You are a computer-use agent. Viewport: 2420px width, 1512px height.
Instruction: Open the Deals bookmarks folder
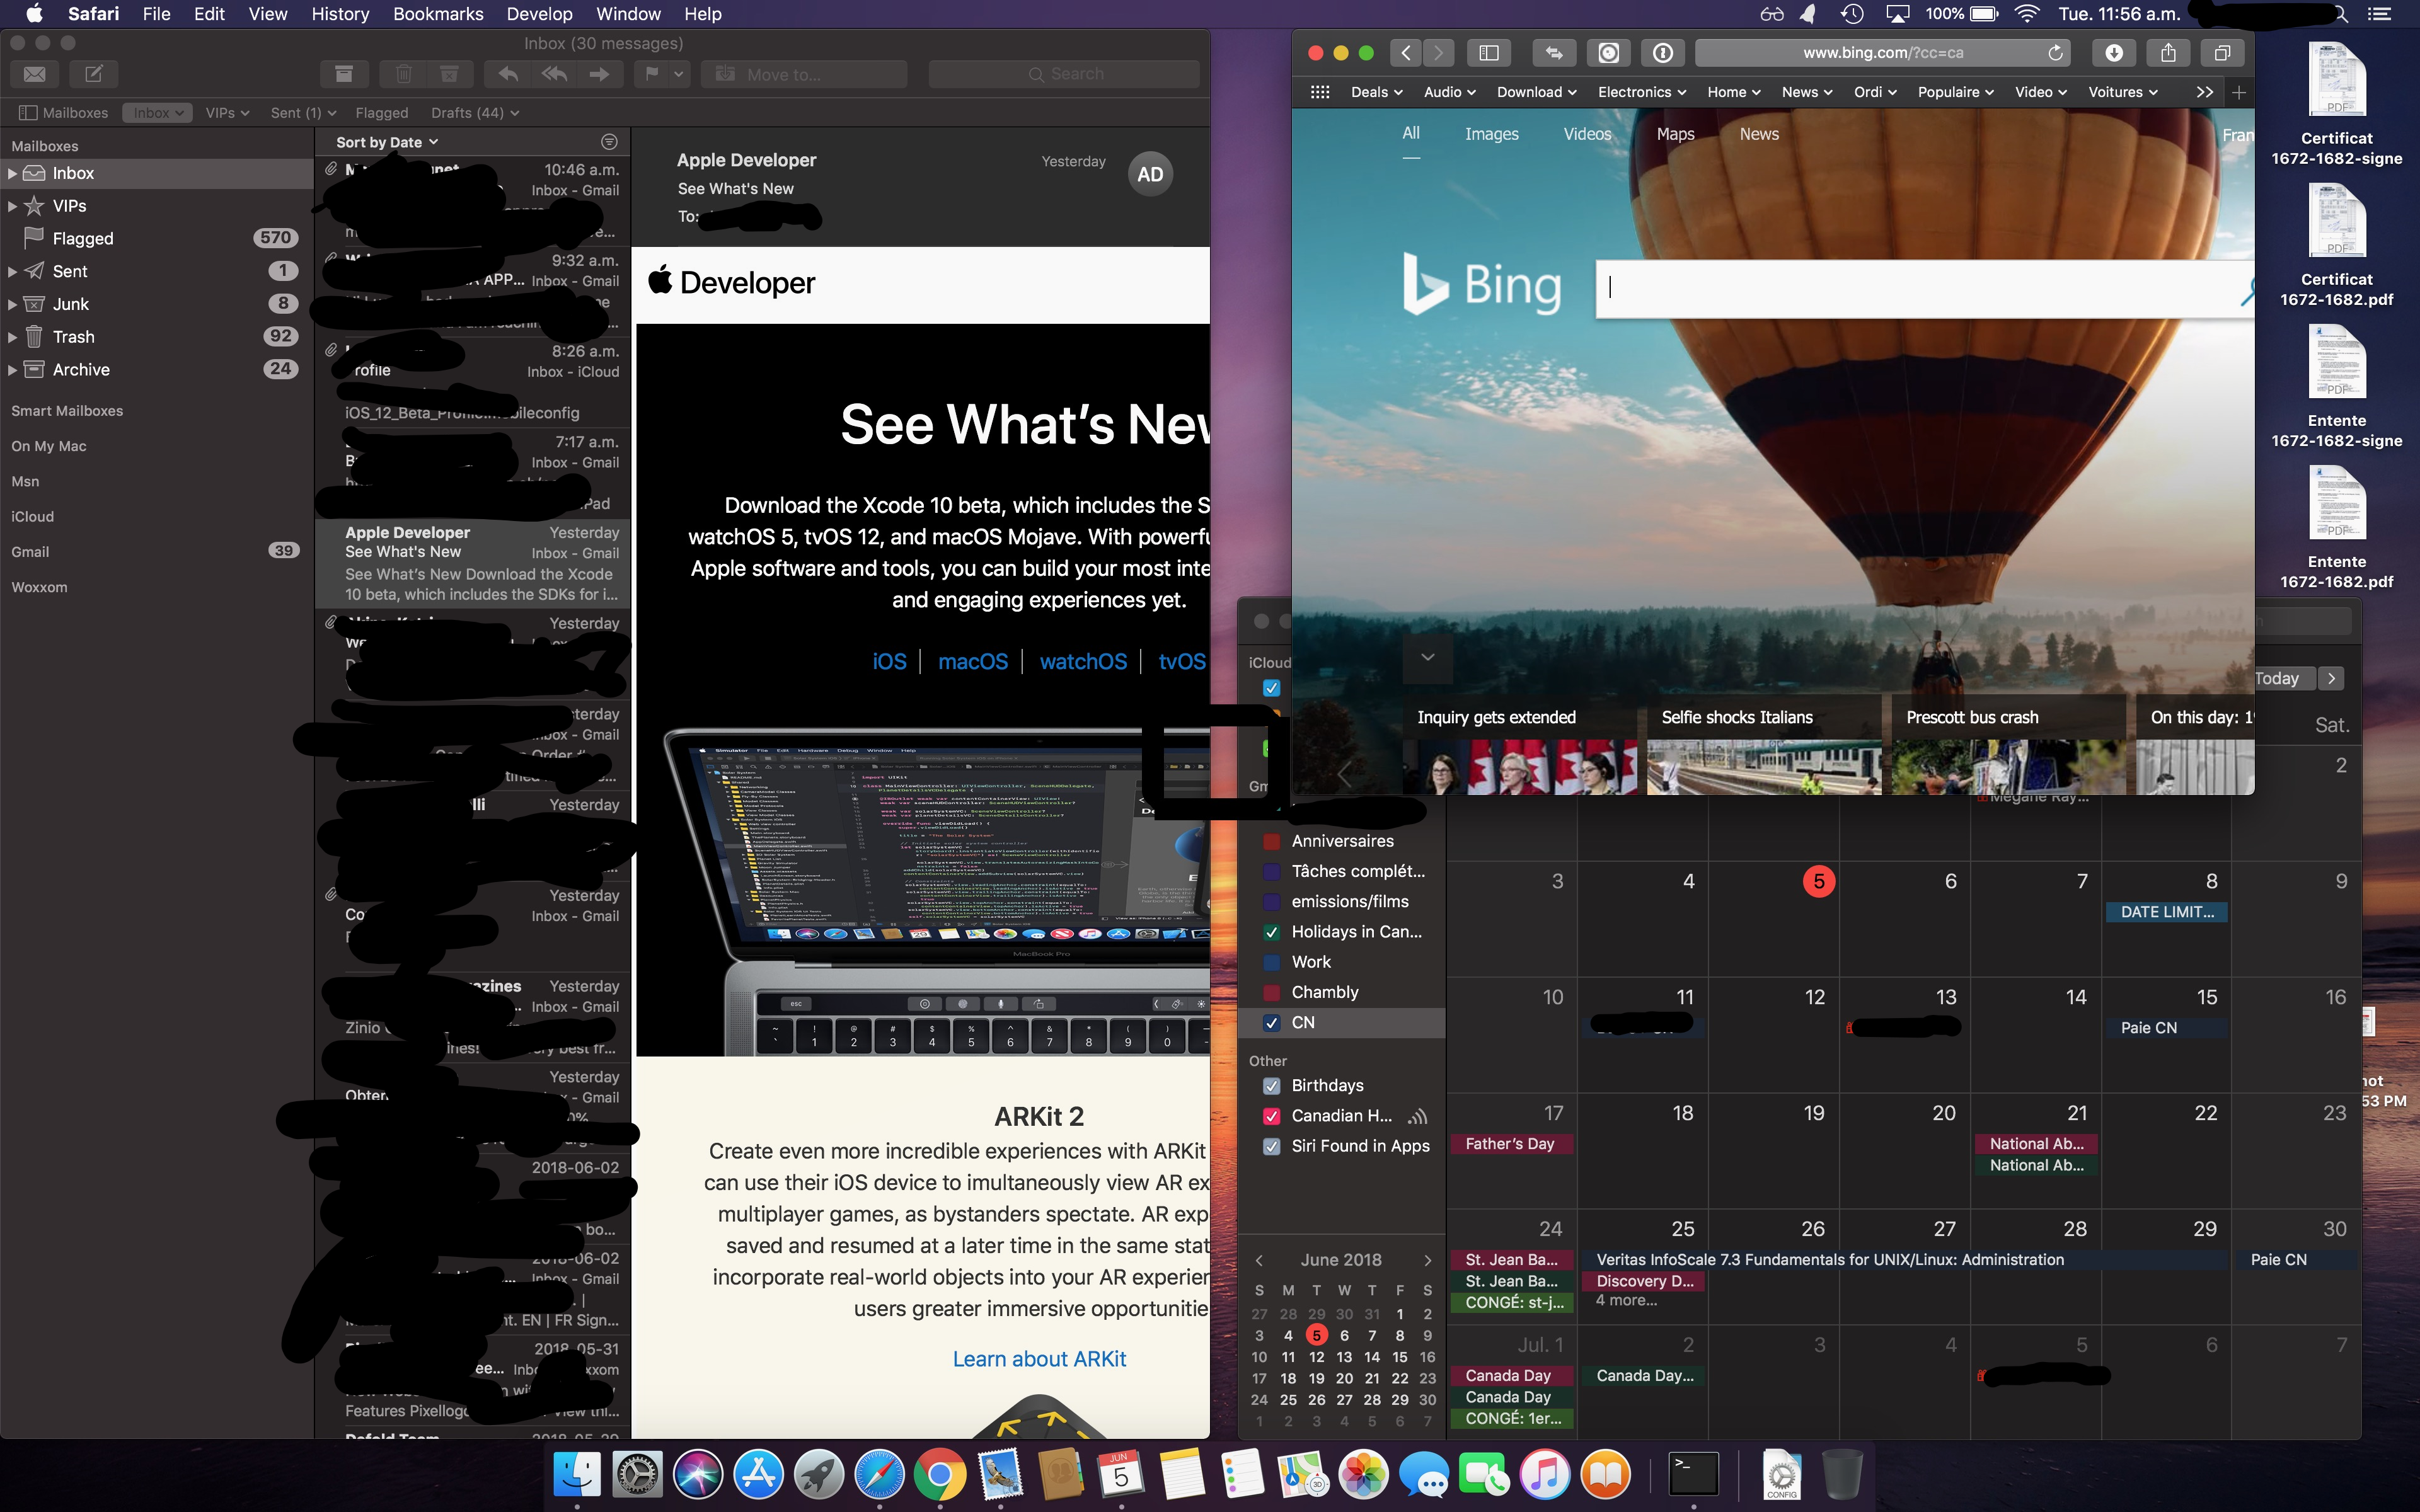click(x=1376, y=92)
